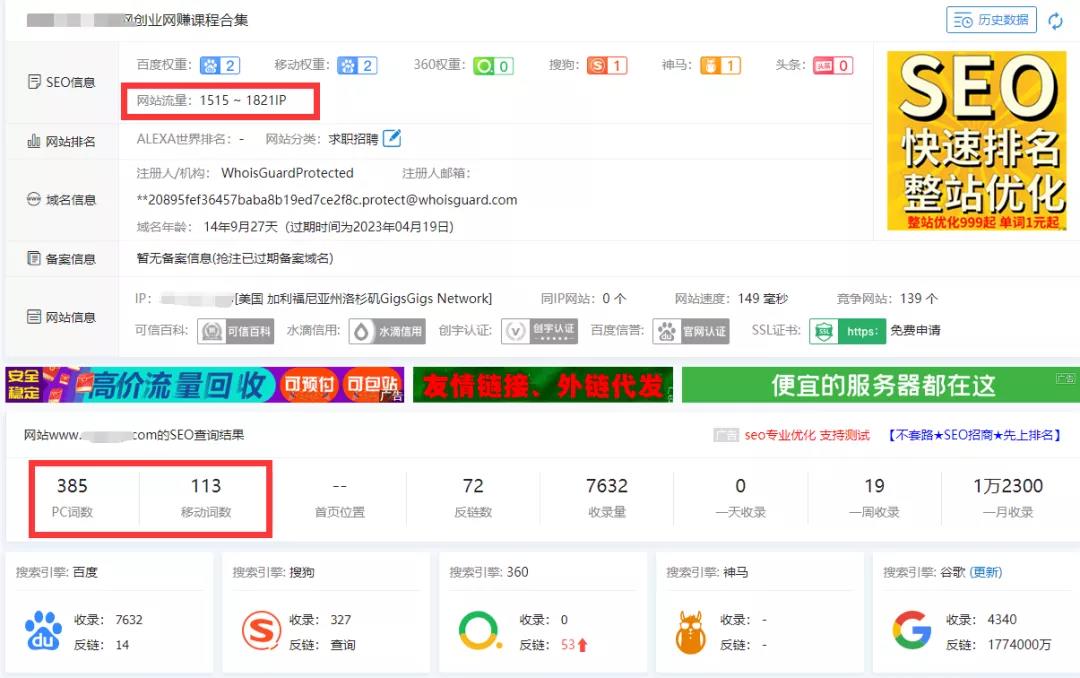This screenshot has height=678, width=1080.
Task: Click the 百度权重 paw badge
Action: pyautogui.click(x=220, y=66)
